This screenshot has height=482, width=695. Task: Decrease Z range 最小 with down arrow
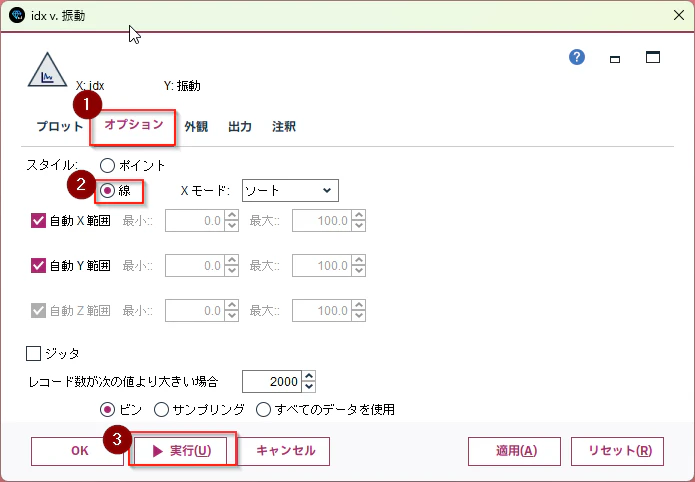tap(232, 316)
